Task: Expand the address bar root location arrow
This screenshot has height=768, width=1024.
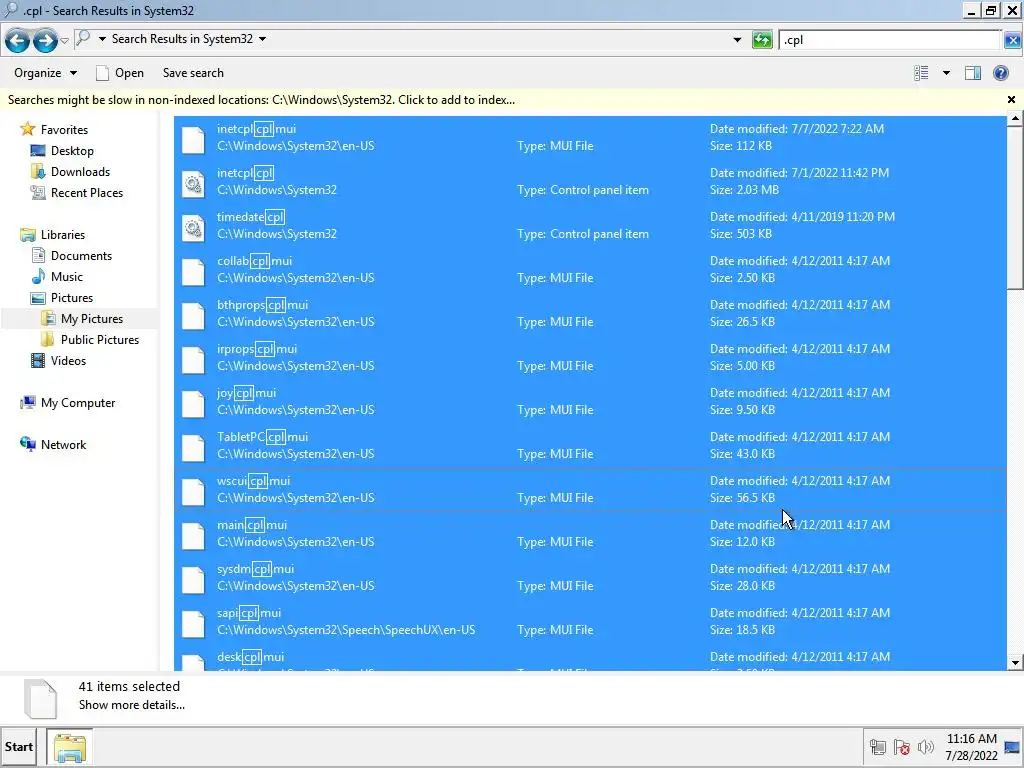Action: tap(102, 39)
